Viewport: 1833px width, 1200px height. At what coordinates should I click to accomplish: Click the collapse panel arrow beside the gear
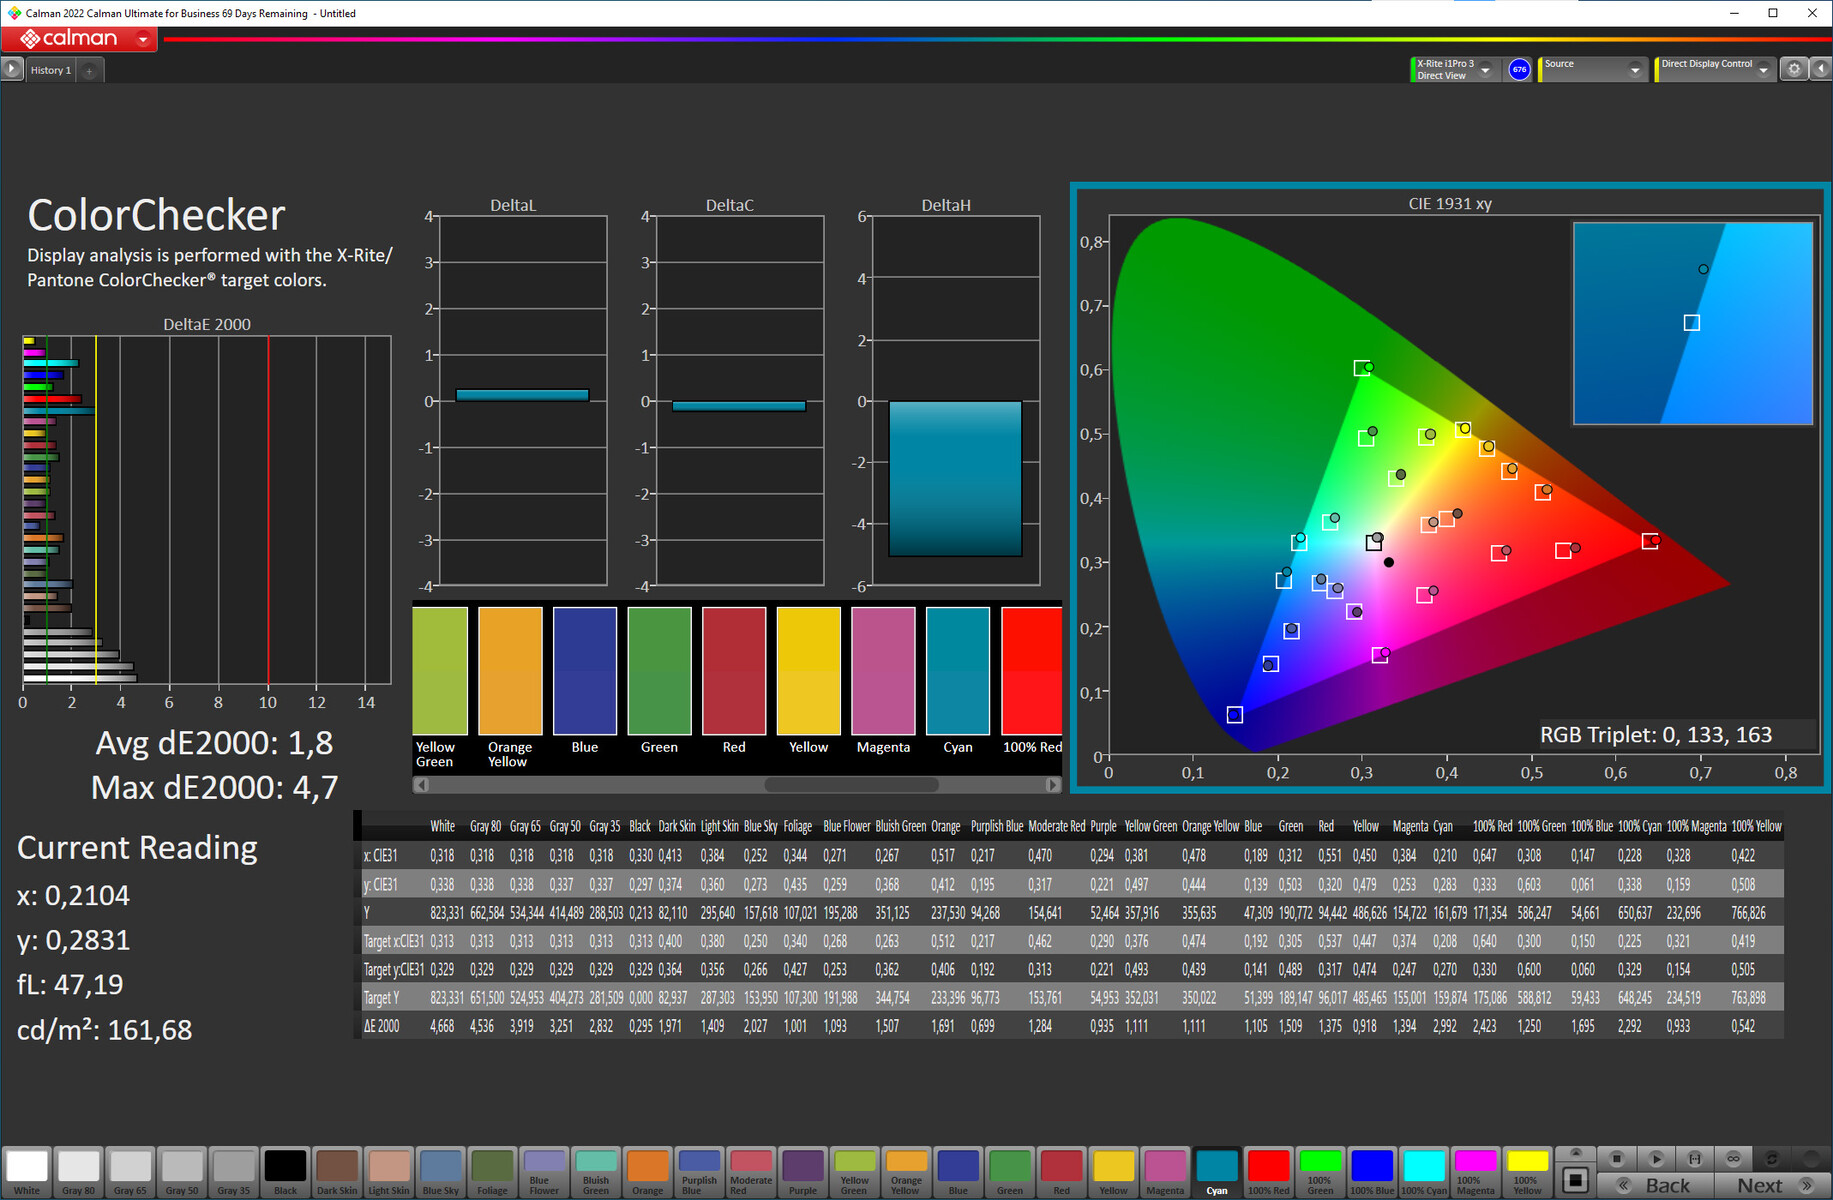1820,69
